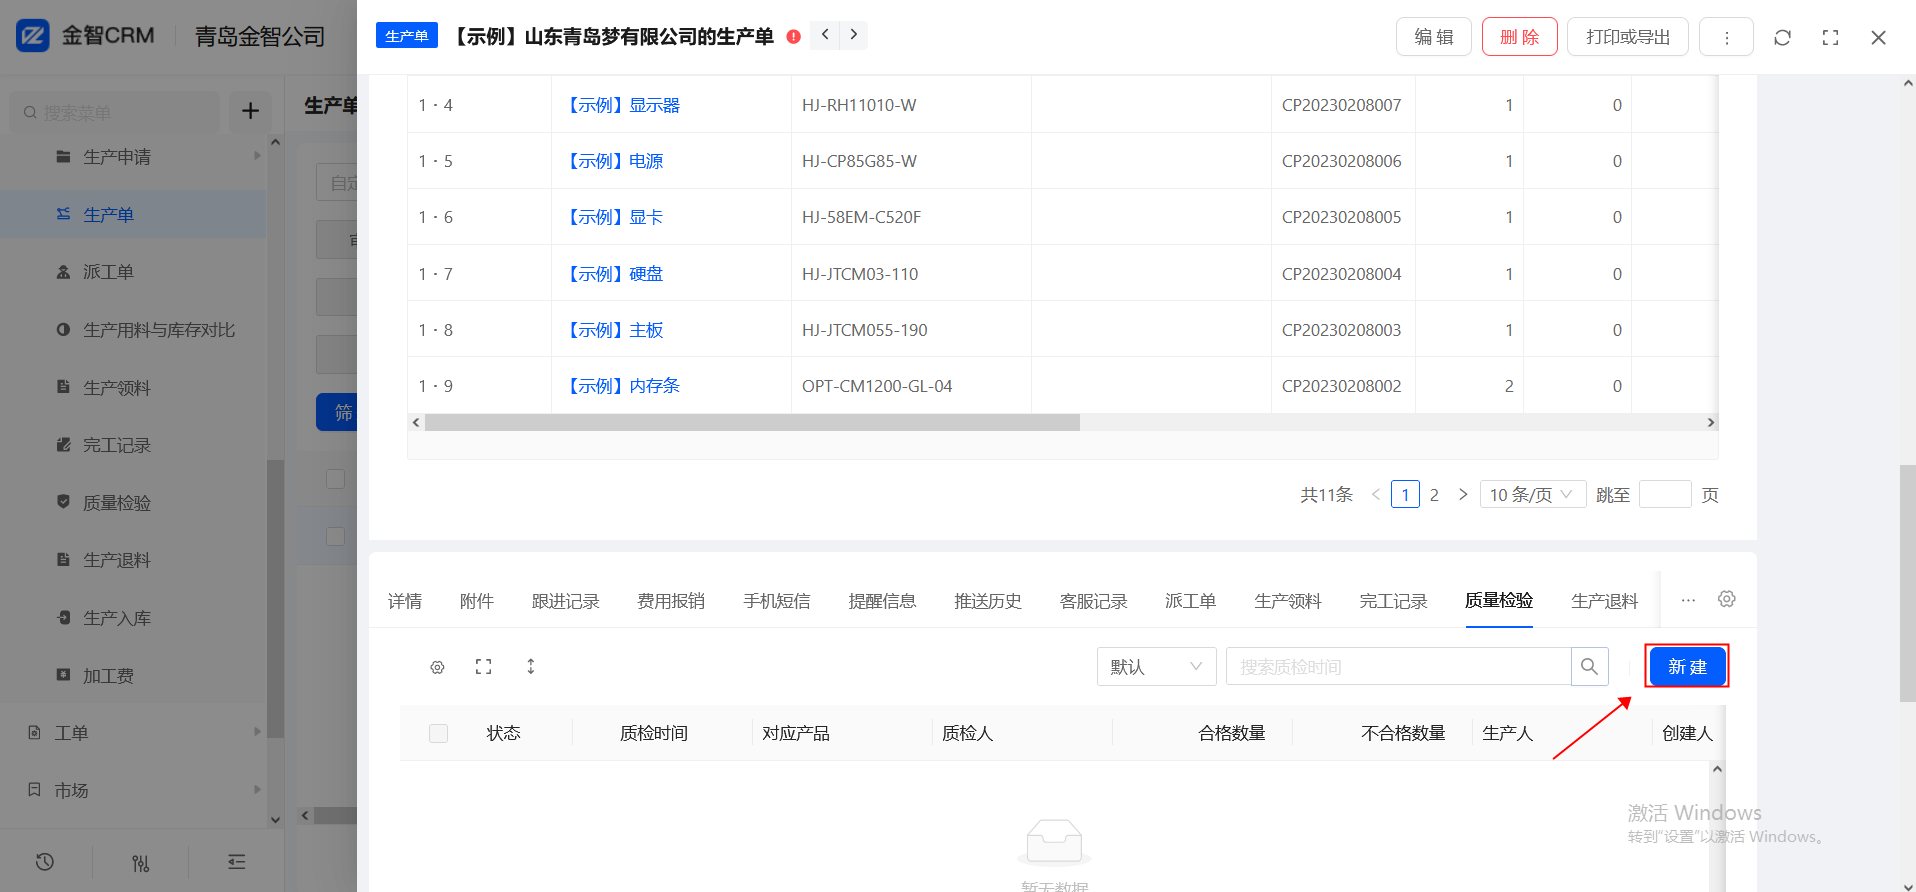Go to next record with right chevron

tap(853, 35)
